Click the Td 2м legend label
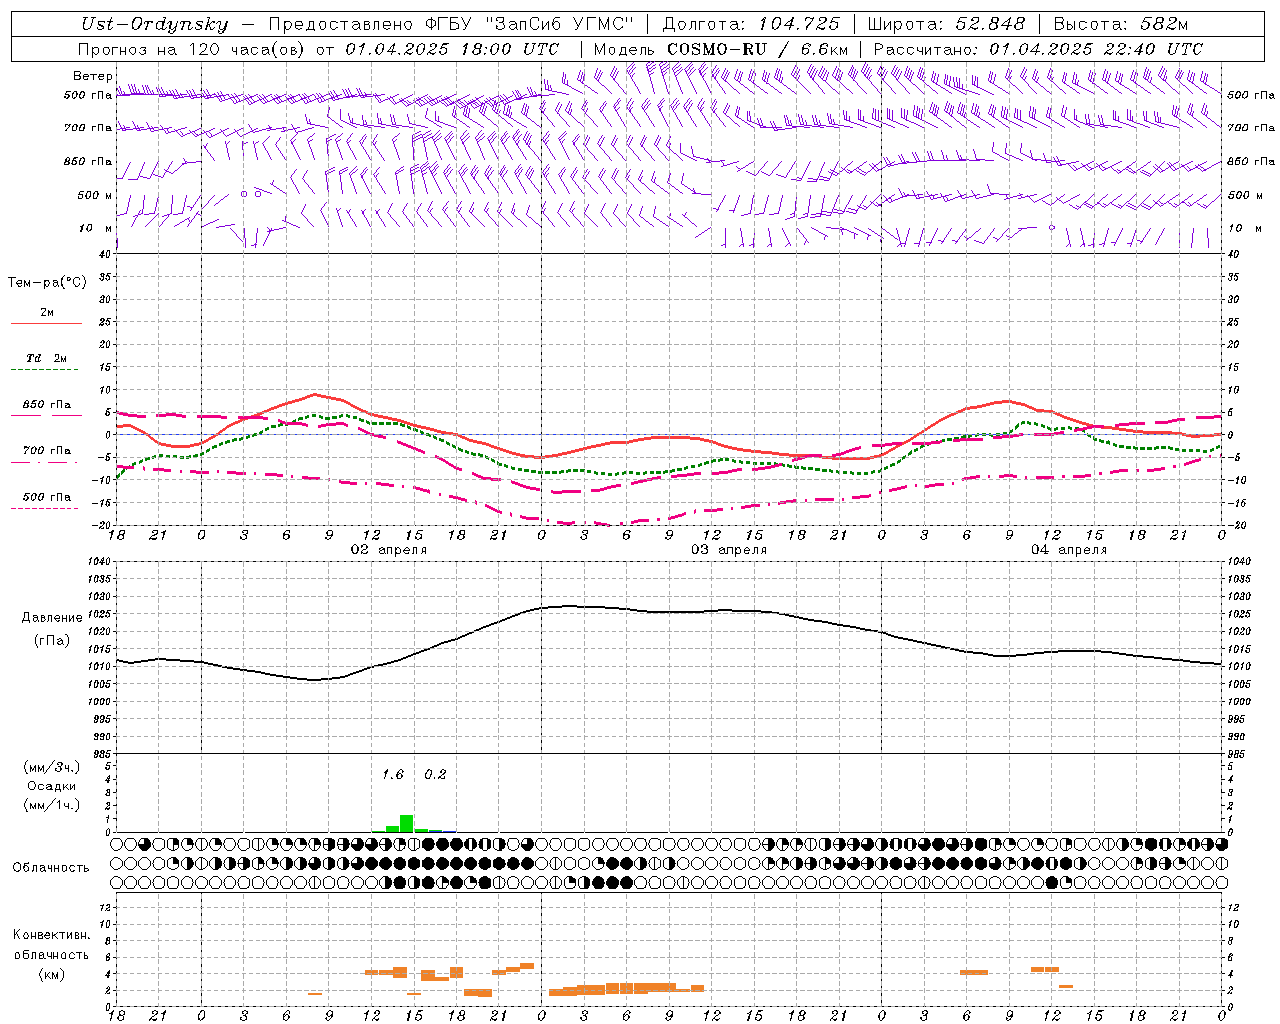The image size is (1280, 1024). 47,358
